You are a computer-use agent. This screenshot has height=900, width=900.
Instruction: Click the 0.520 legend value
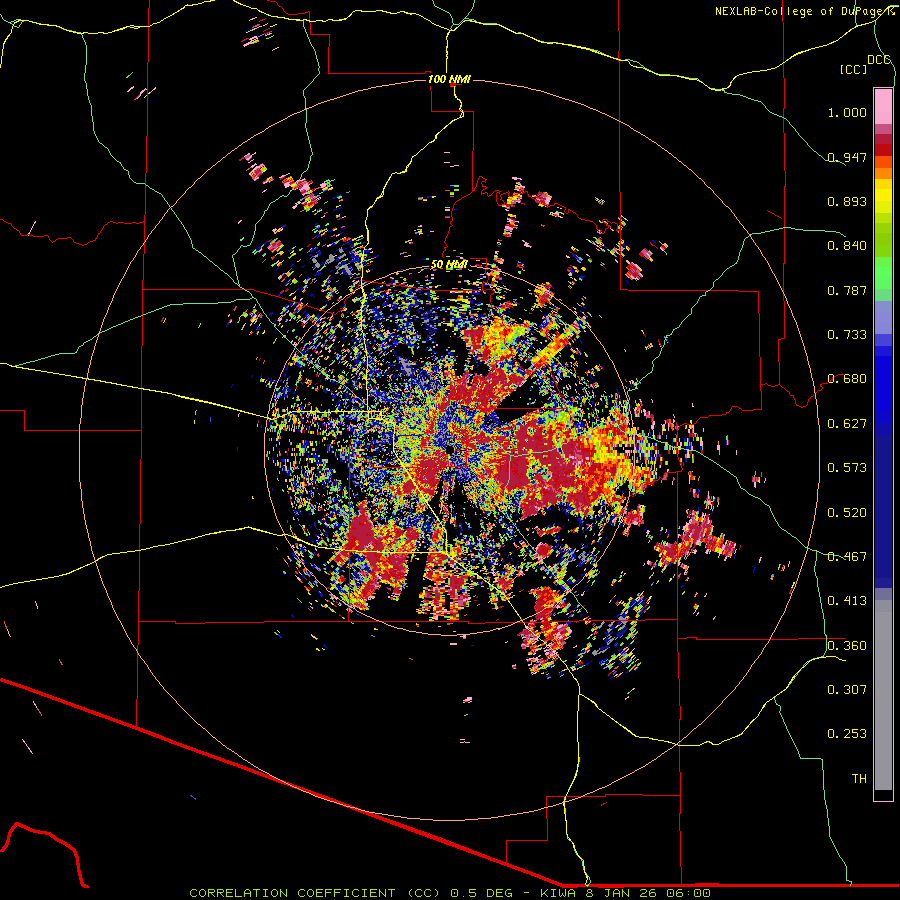(x=847, y=513)
